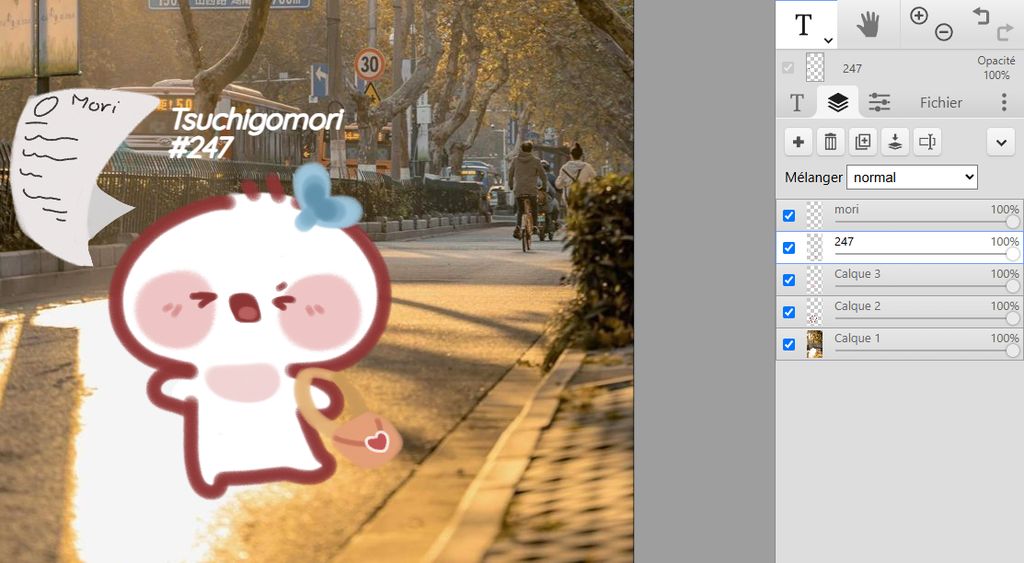Delete the selected layer
Image resolution: width=1024 pixels, height=563 pixels.
pyautogui.click(x=830, y=142)
